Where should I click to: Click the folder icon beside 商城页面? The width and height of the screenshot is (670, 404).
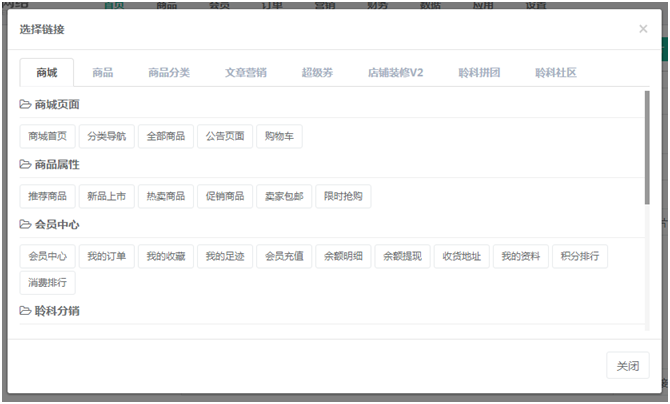click(25, 105)
